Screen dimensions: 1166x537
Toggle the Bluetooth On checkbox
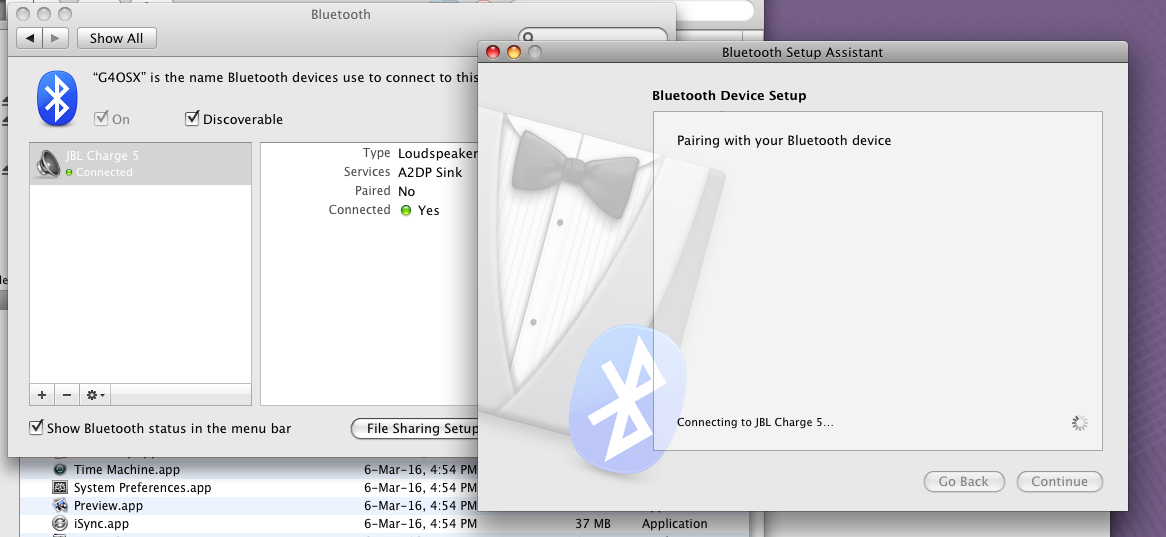[x=101, y=119]
